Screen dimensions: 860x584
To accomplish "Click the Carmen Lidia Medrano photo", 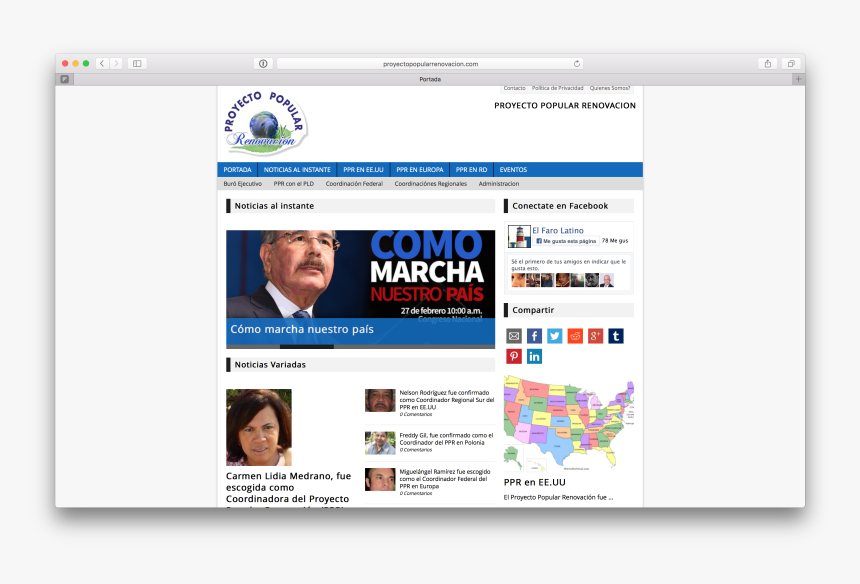I will click(x=259, y=427).
